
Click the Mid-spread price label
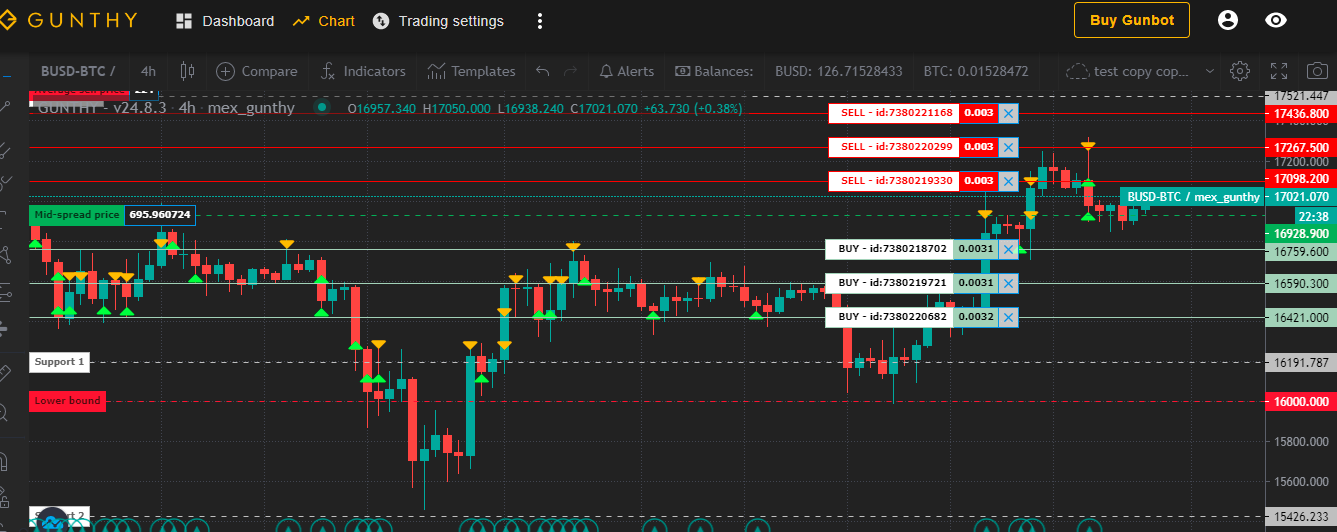pyautogui.click(x=77, y=215)
